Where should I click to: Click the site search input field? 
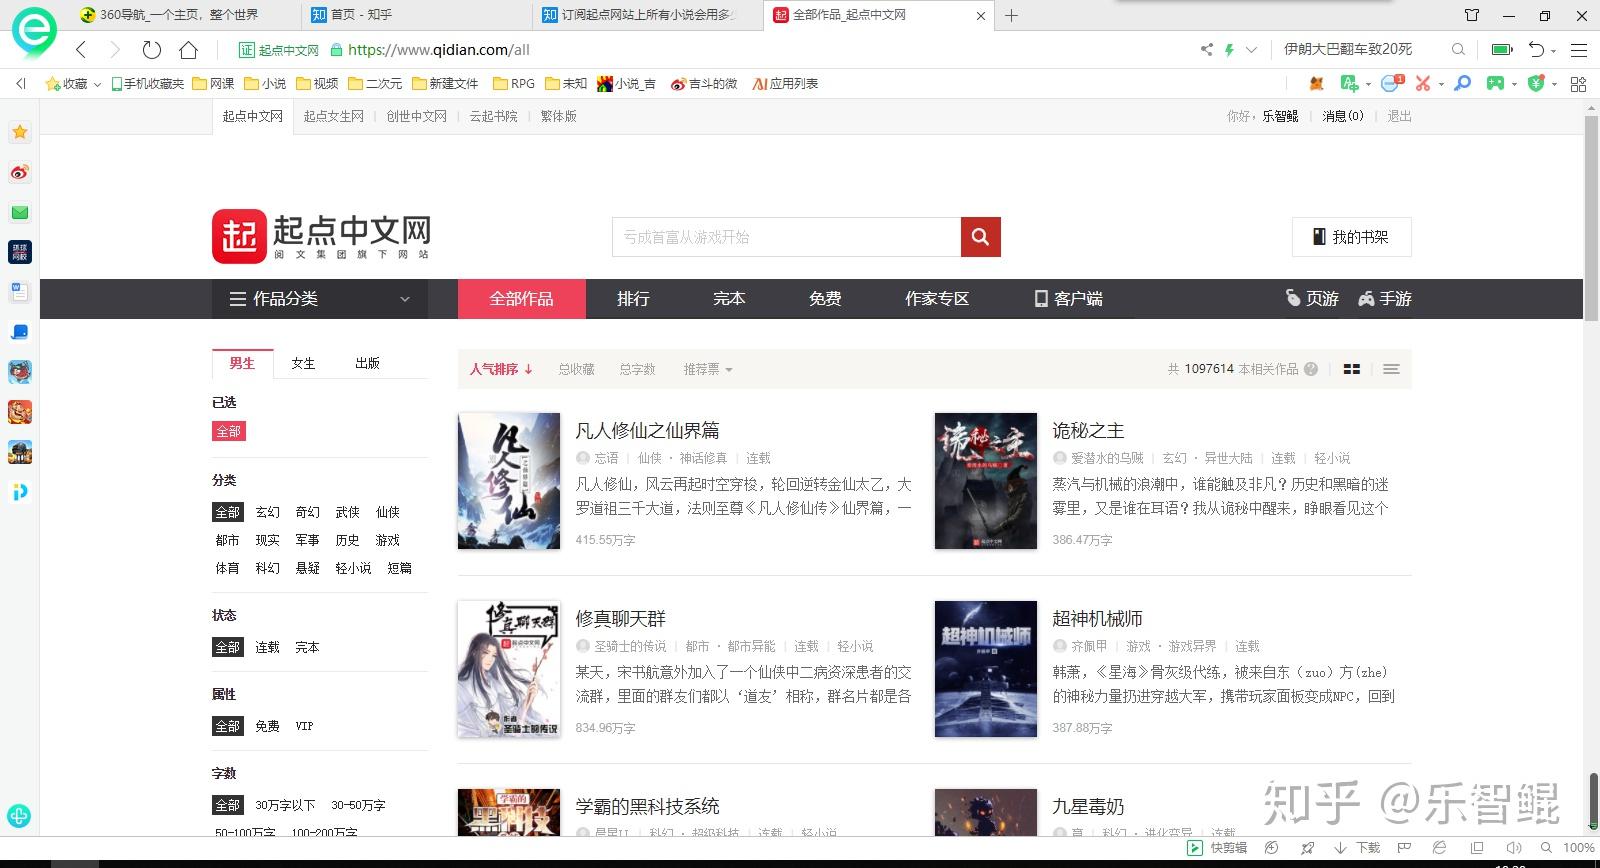786,237
